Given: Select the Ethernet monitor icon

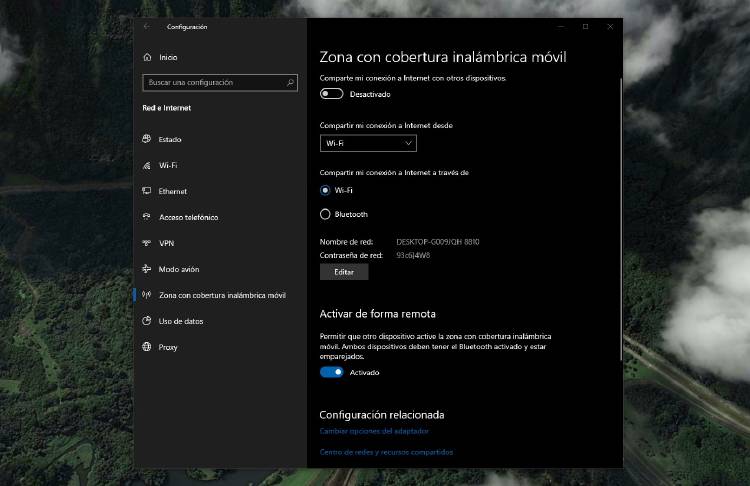Looking at the screenshot, I should pyautogui.click(x=147, y=191).
